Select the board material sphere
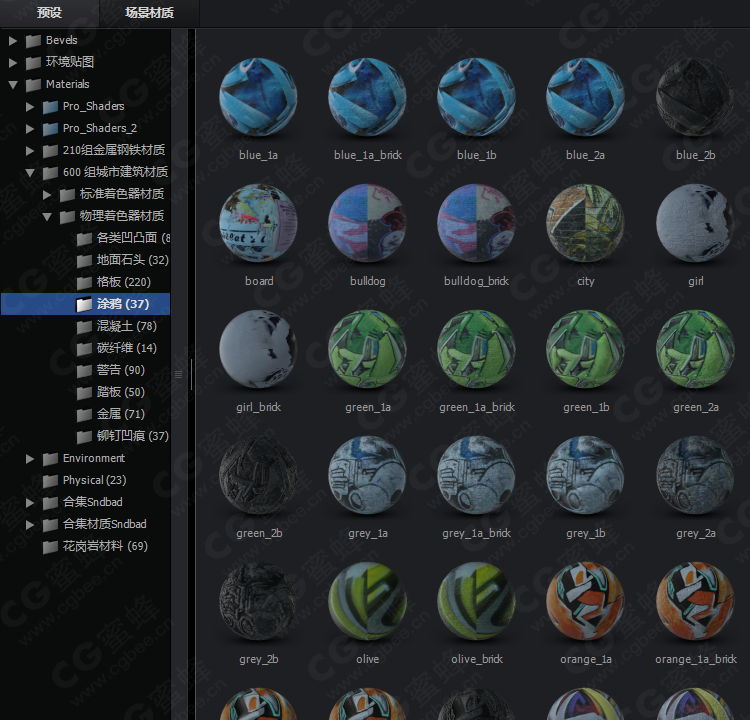Image resolution: width=750 pixels, height=720 pixels. (x=258, y=223)
